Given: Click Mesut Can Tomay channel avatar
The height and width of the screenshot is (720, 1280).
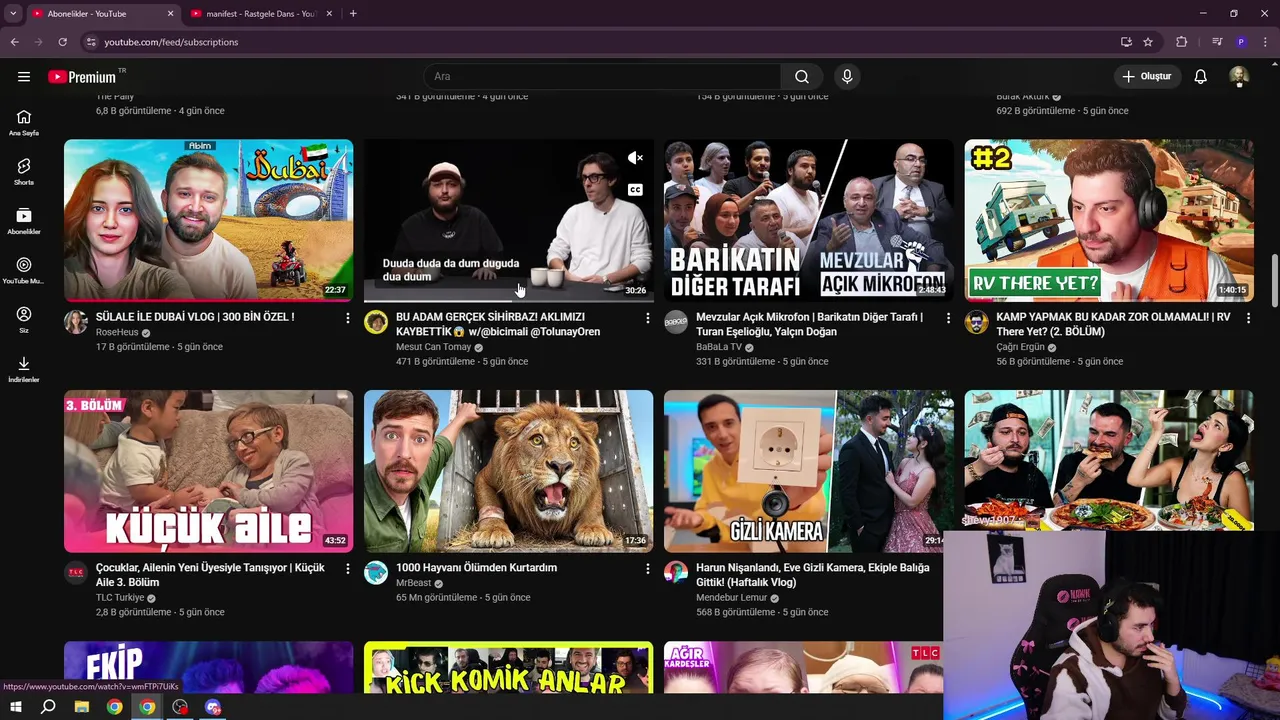Looking at the screenshot, I should pos(376,322).
